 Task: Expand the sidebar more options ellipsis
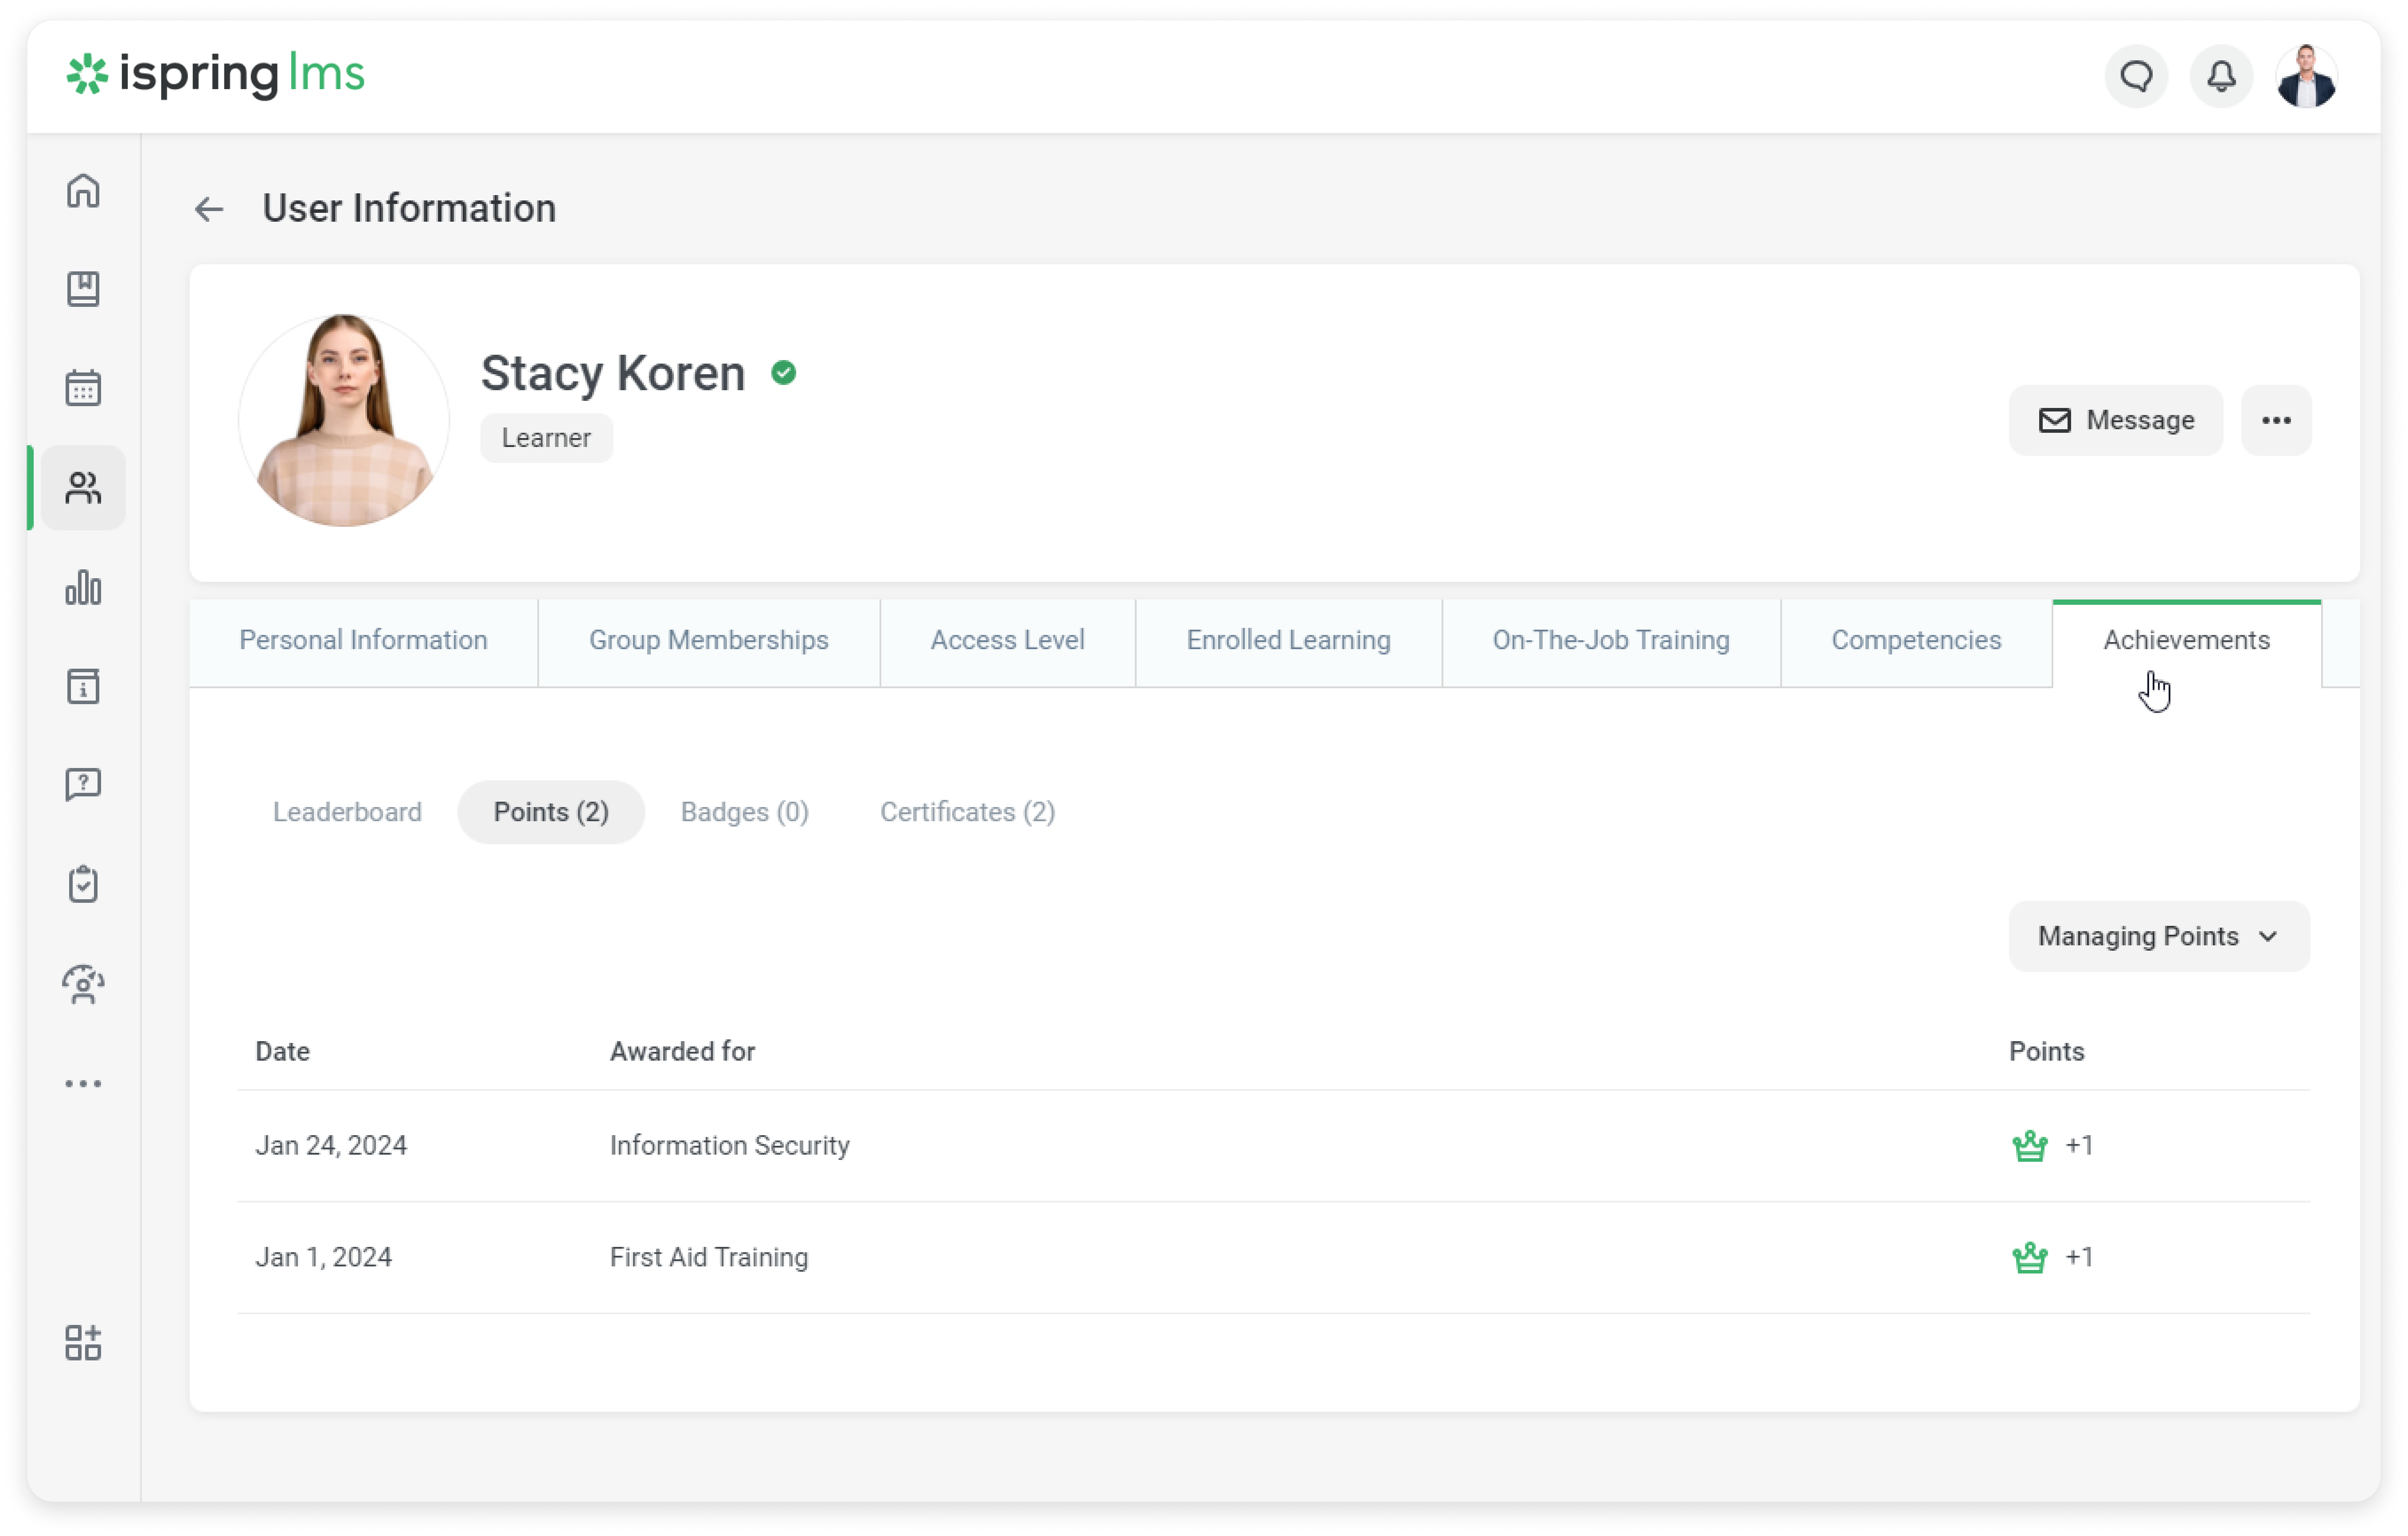click(x=83, y=1083)
